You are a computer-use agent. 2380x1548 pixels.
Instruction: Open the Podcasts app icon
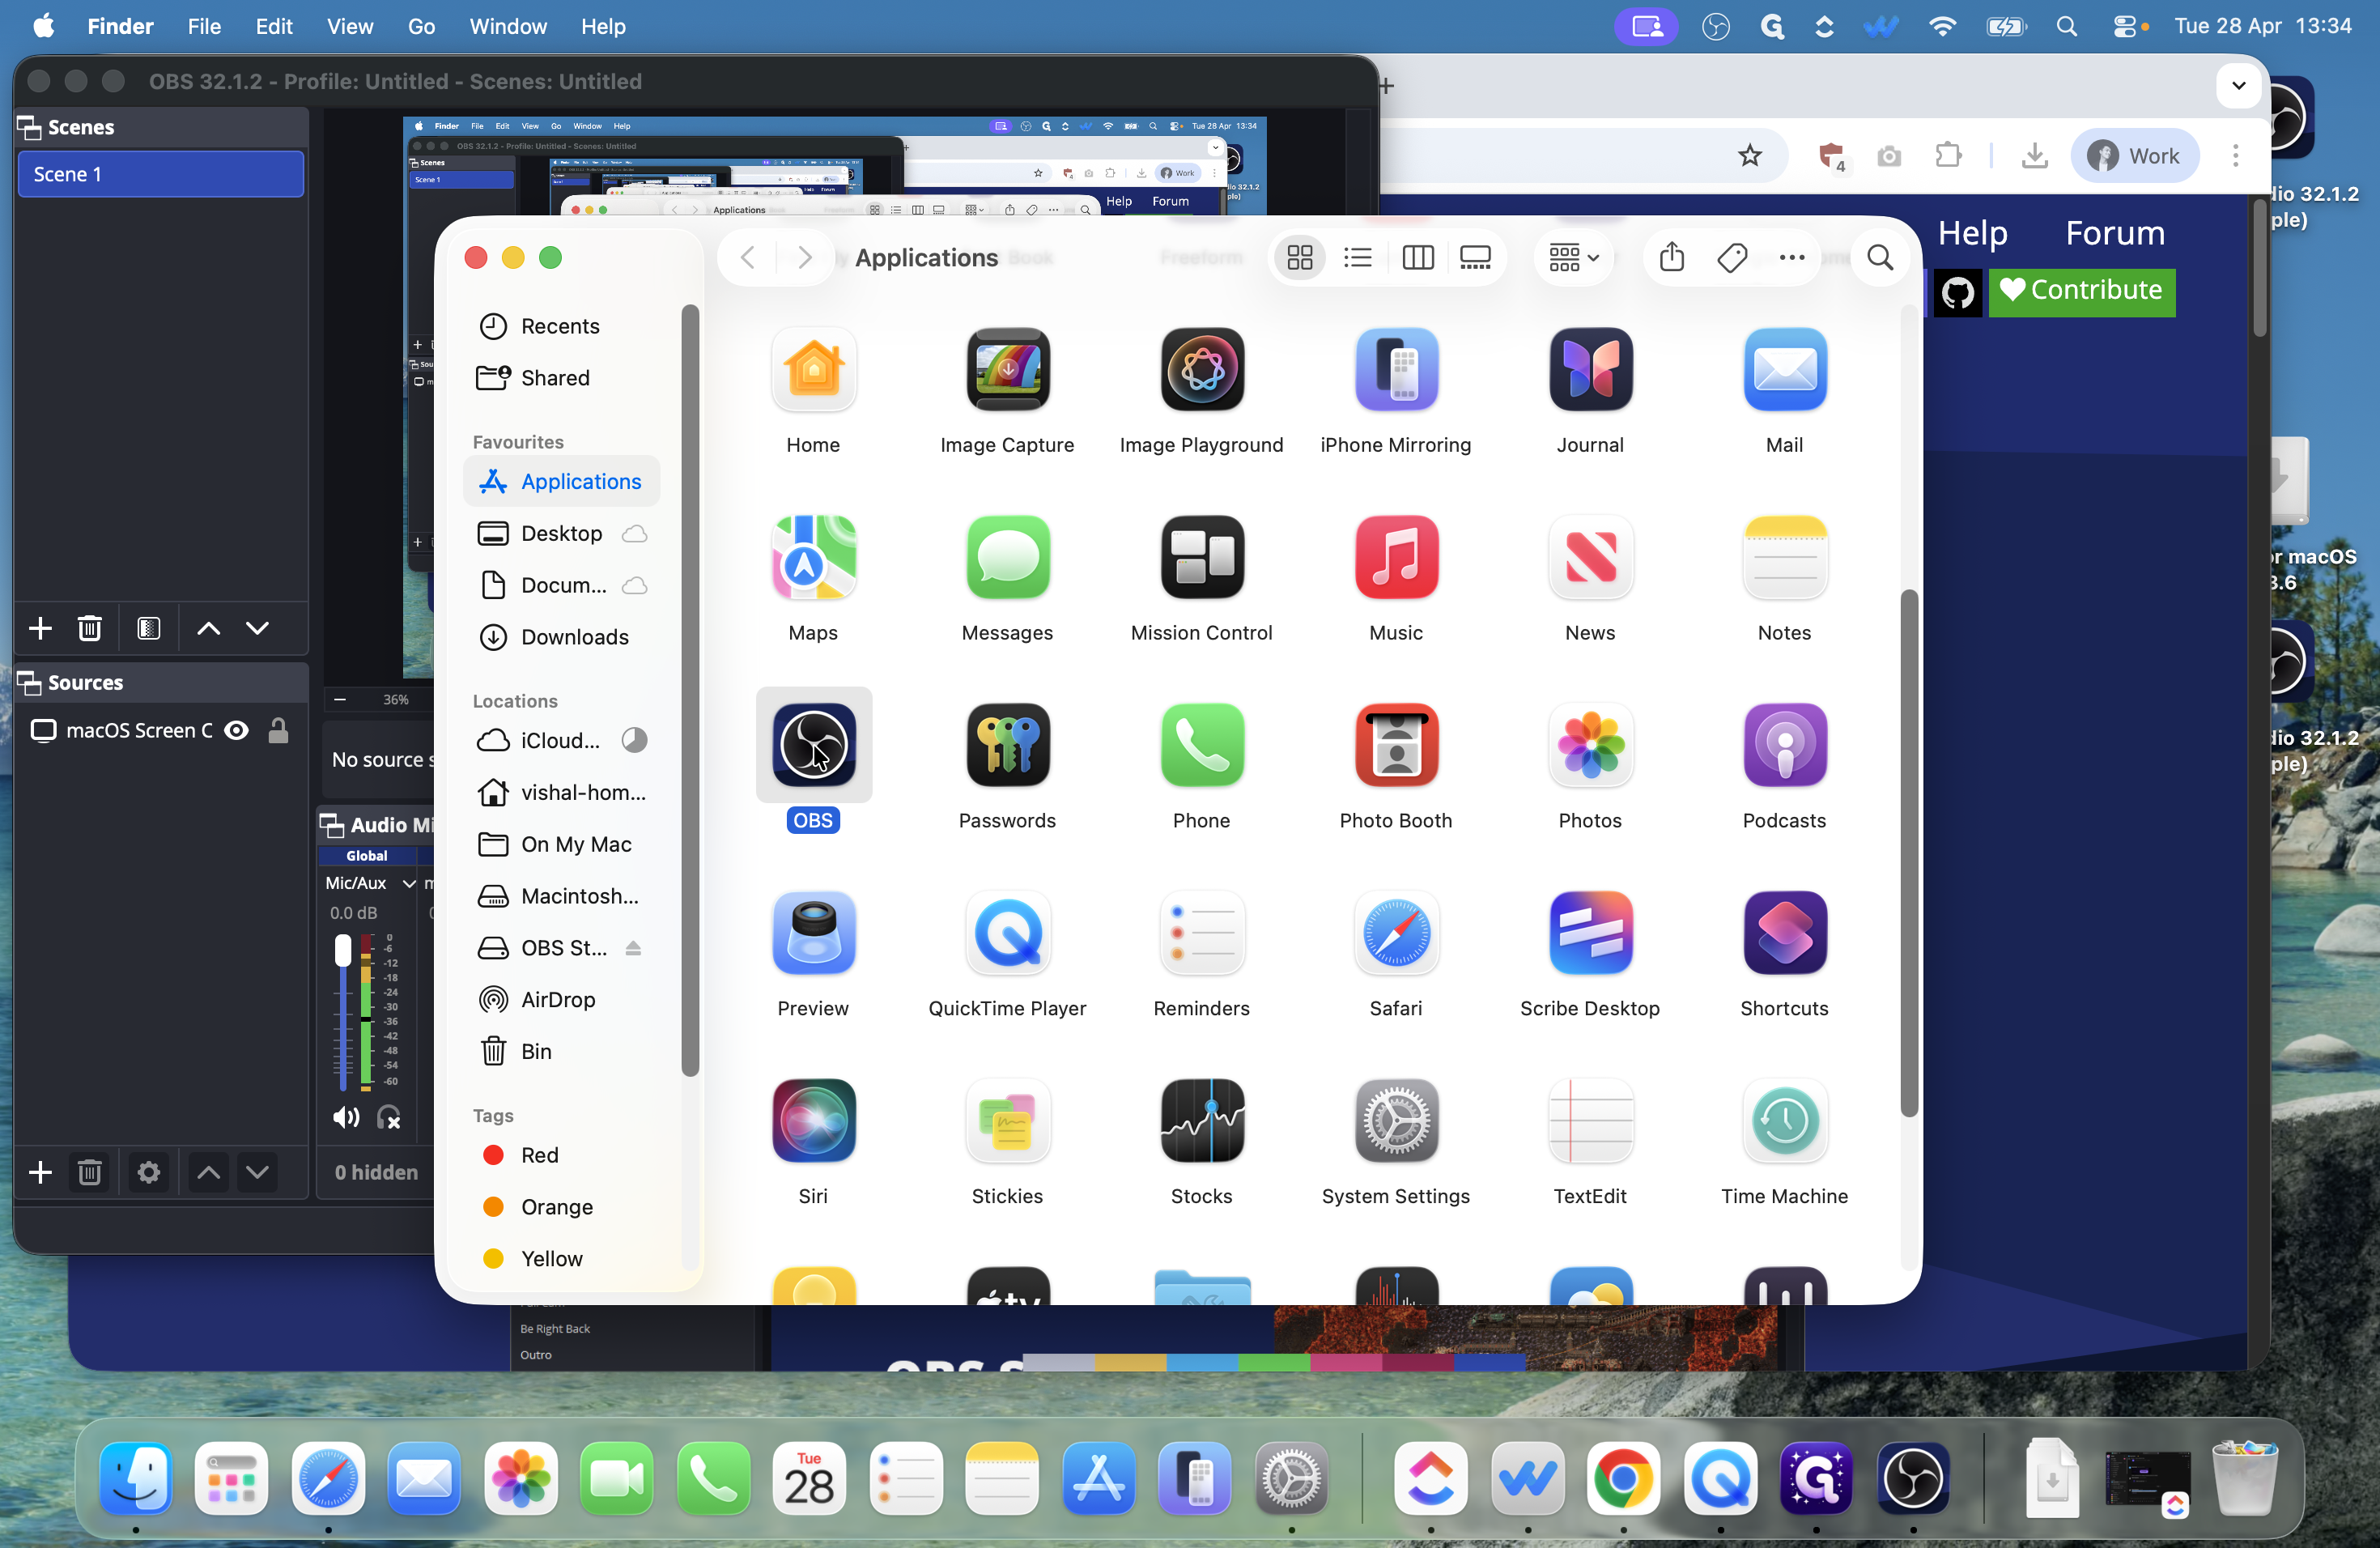1784,745
